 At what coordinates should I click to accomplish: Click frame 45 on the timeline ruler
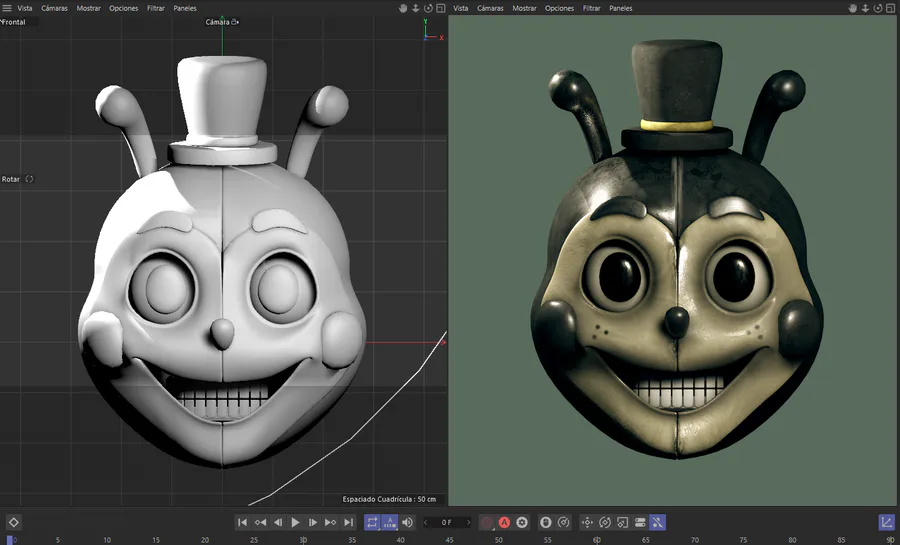coord(449,540)
